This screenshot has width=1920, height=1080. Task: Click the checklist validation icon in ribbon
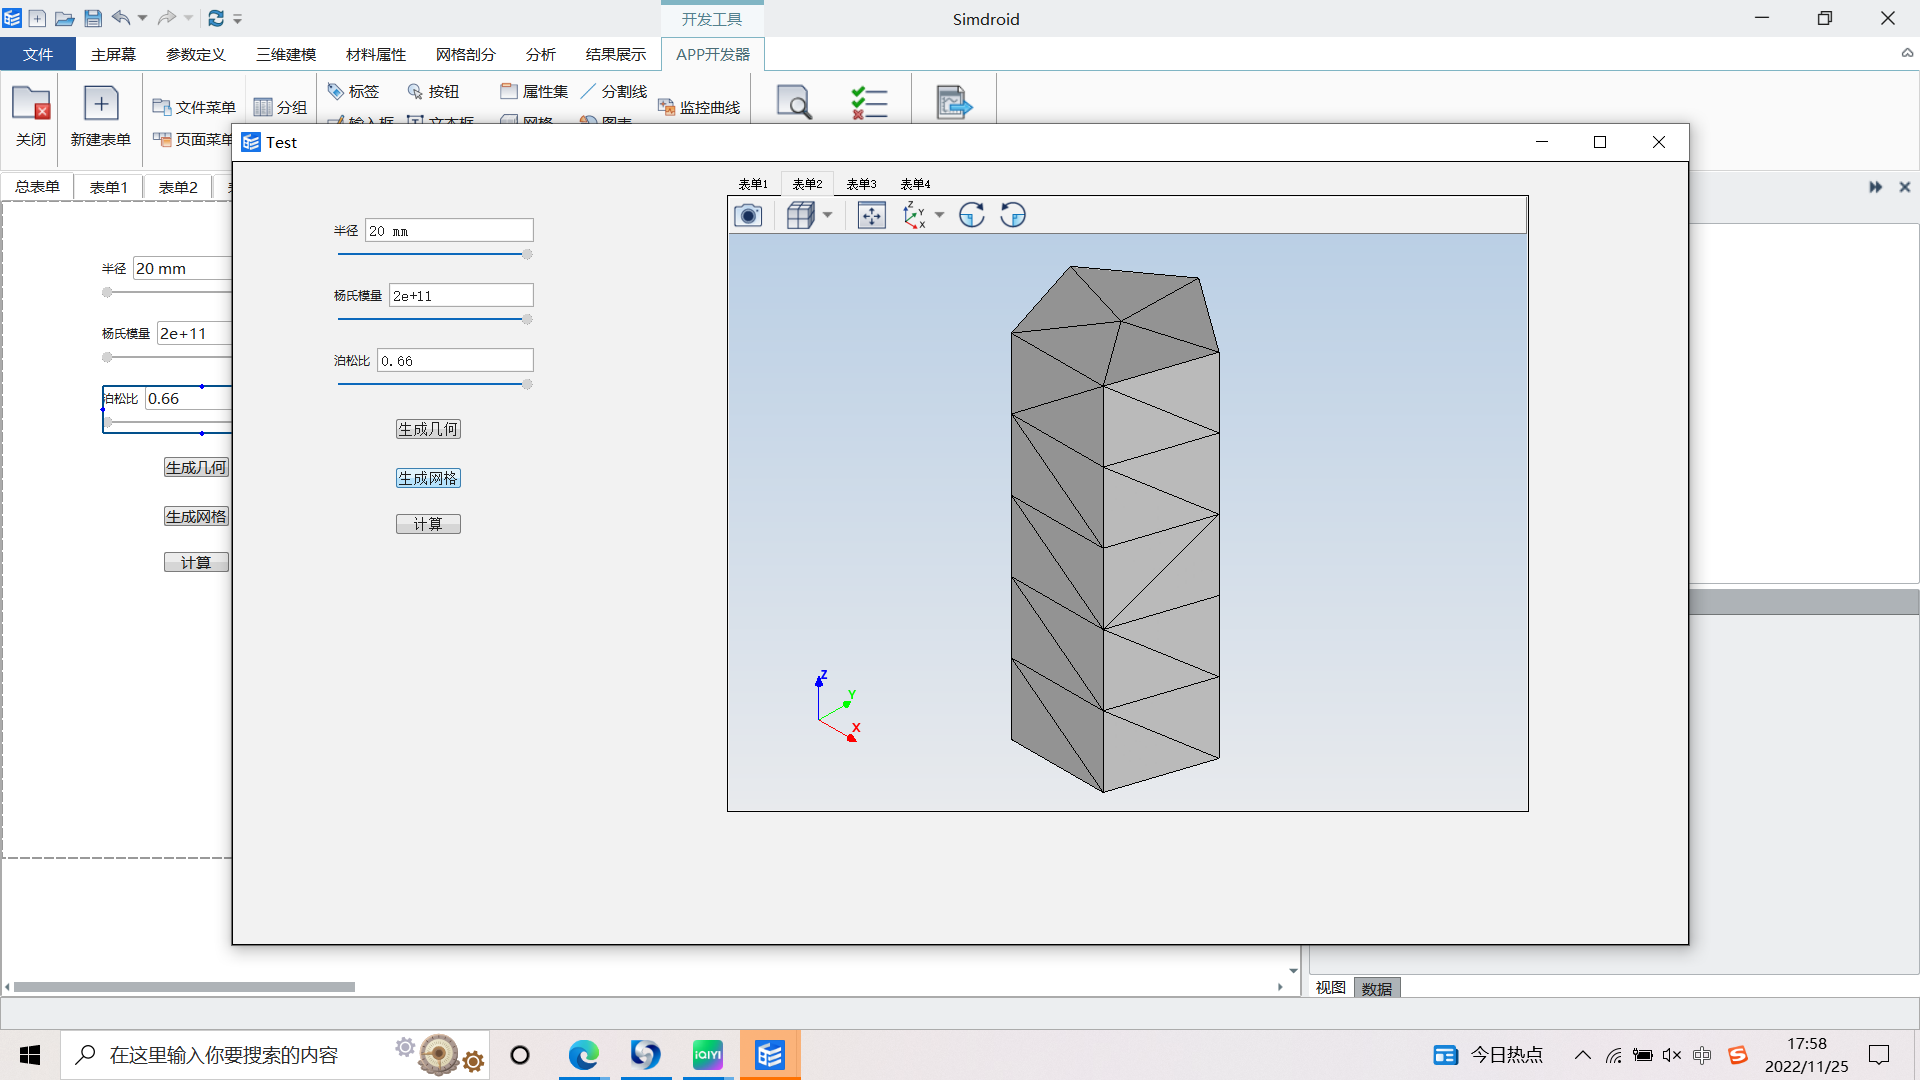pos(869,102)
